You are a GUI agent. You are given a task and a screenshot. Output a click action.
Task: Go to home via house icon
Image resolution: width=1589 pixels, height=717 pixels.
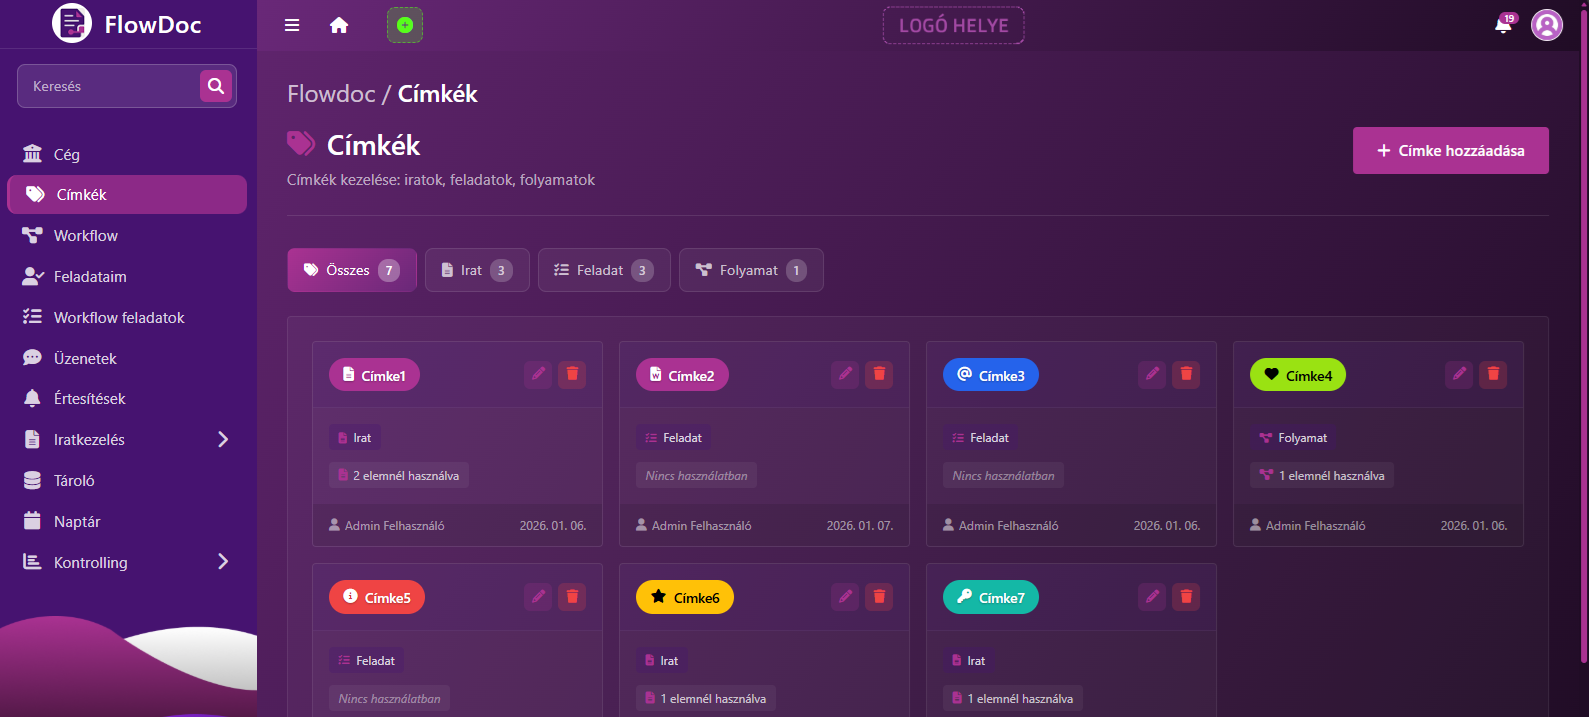(339, 25)
